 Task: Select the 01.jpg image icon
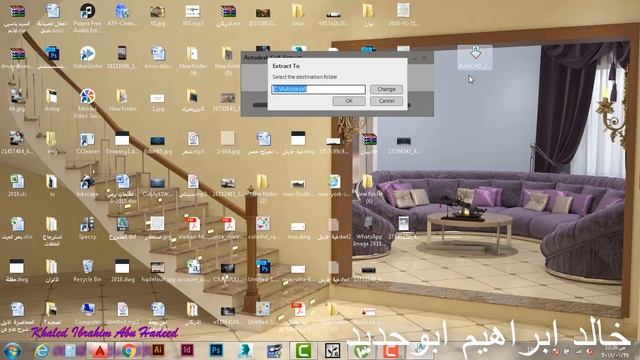tap(158, 15)
